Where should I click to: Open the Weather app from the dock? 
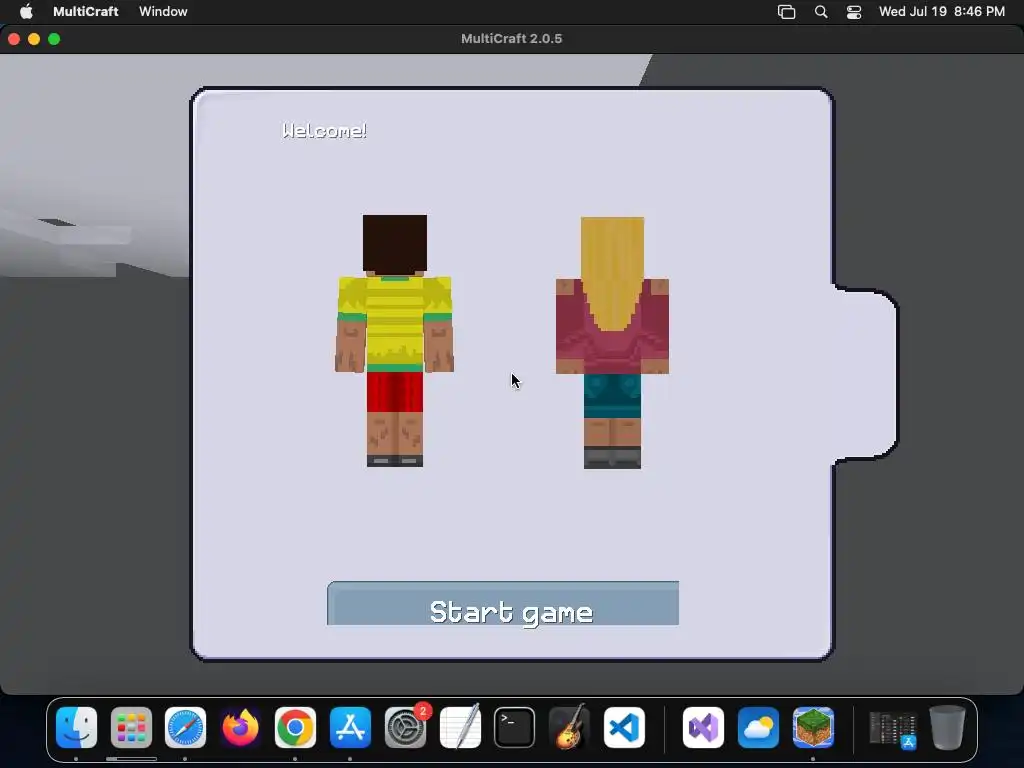click(758, 728)
